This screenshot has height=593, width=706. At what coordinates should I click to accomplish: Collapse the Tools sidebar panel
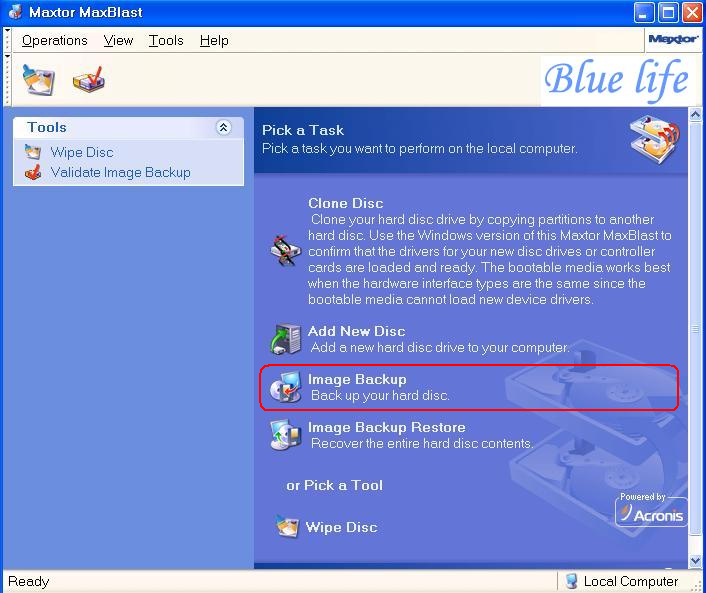[x=223, y=128]
